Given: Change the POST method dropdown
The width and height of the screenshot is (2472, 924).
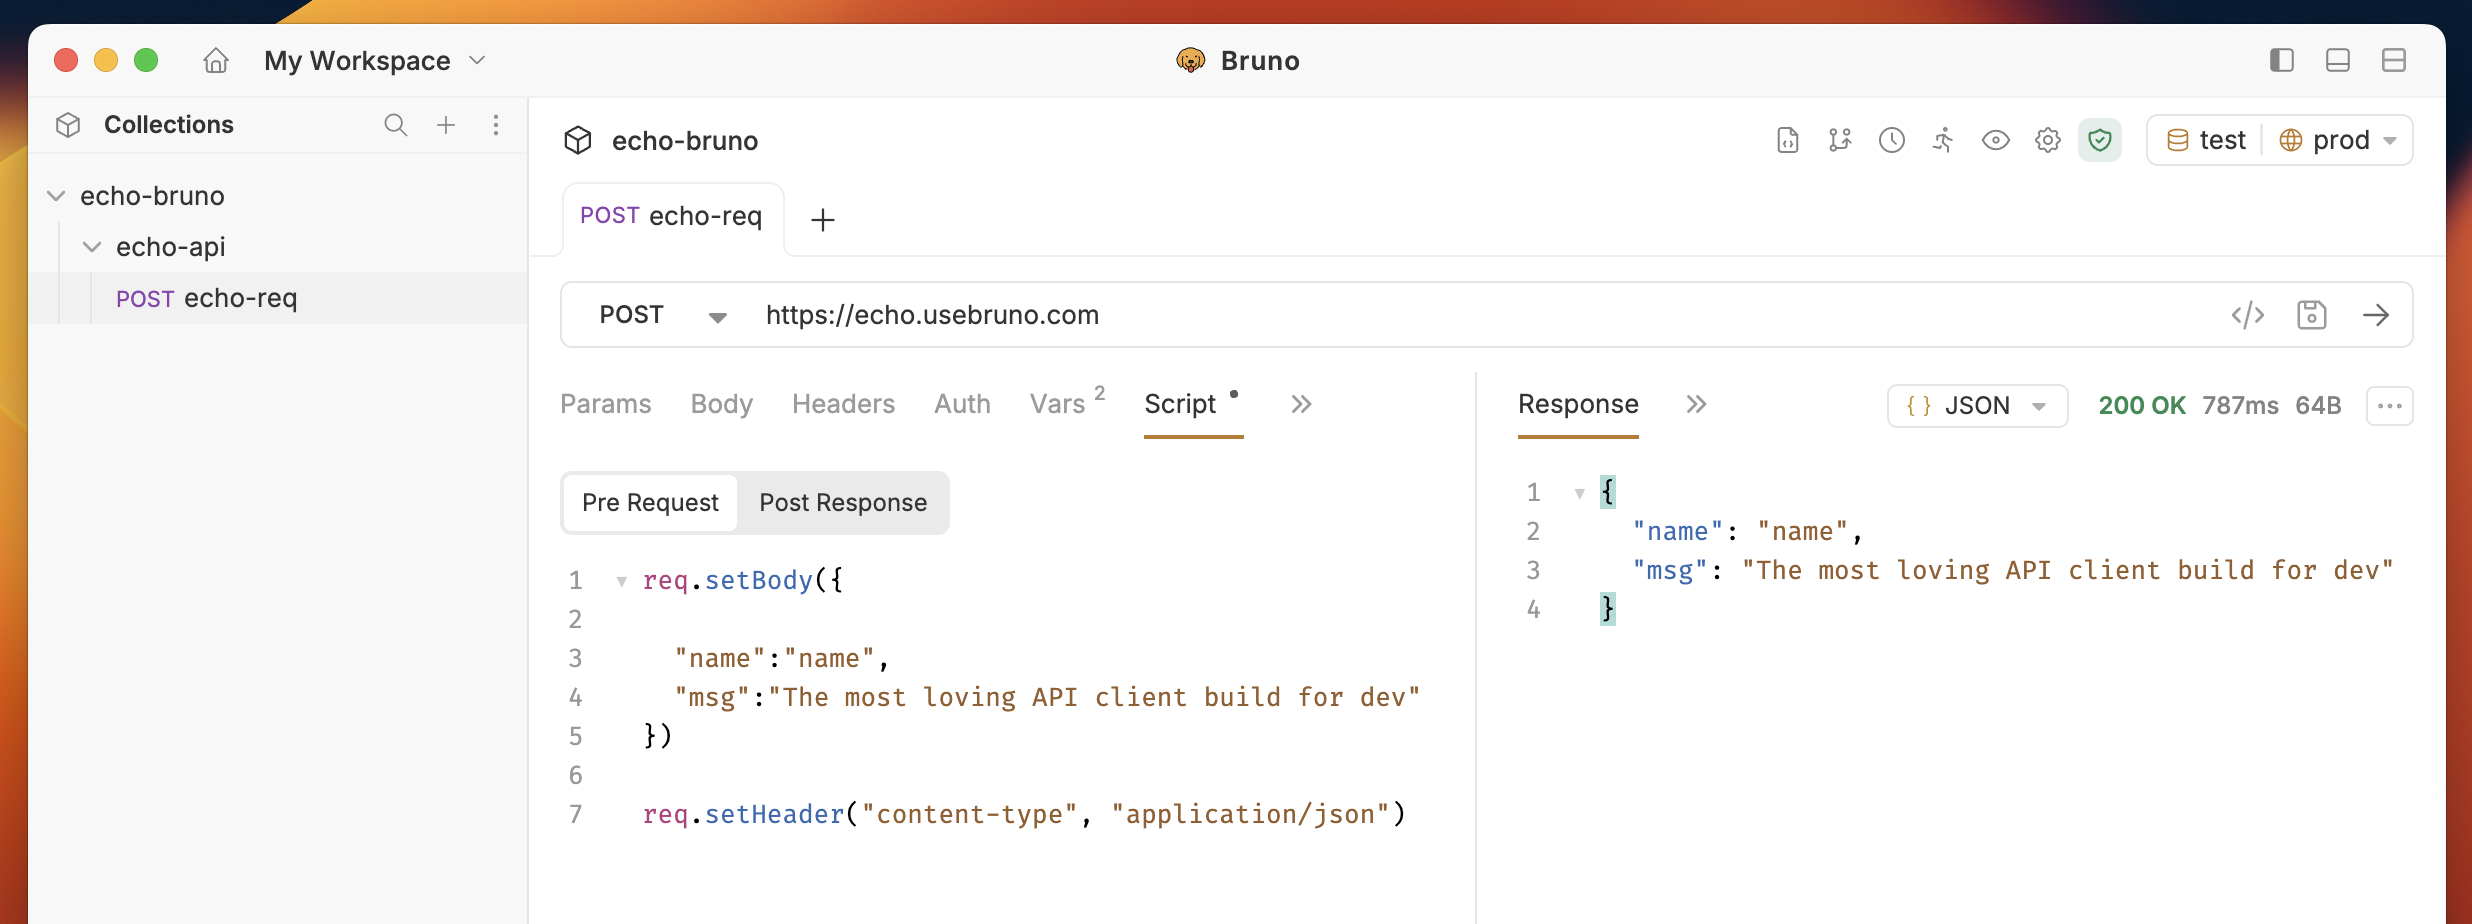Looking at the screenshot, I should (x=662, y=315).
